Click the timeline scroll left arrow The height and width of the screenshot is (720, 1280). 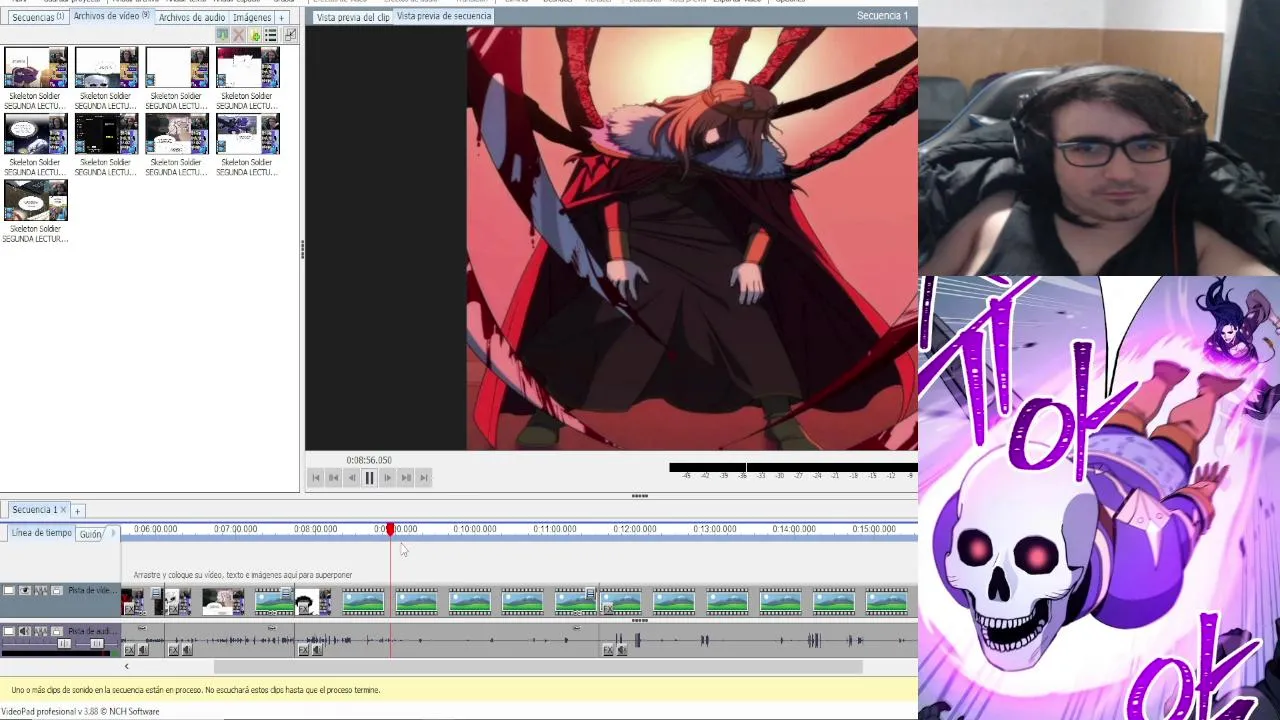click(126, 667)
